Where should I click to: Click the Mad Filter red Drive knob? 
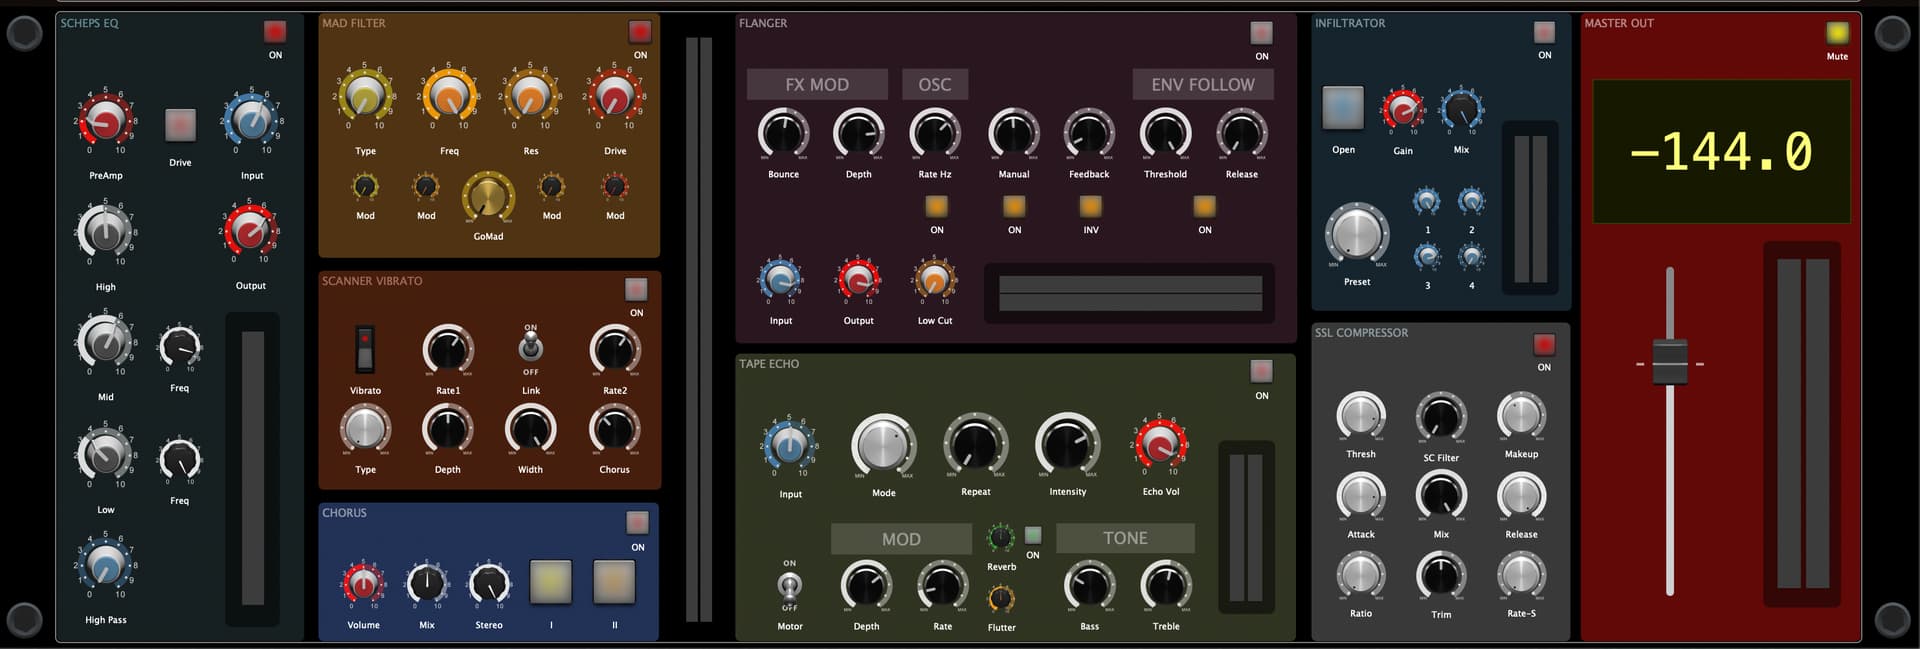point(615,97)
